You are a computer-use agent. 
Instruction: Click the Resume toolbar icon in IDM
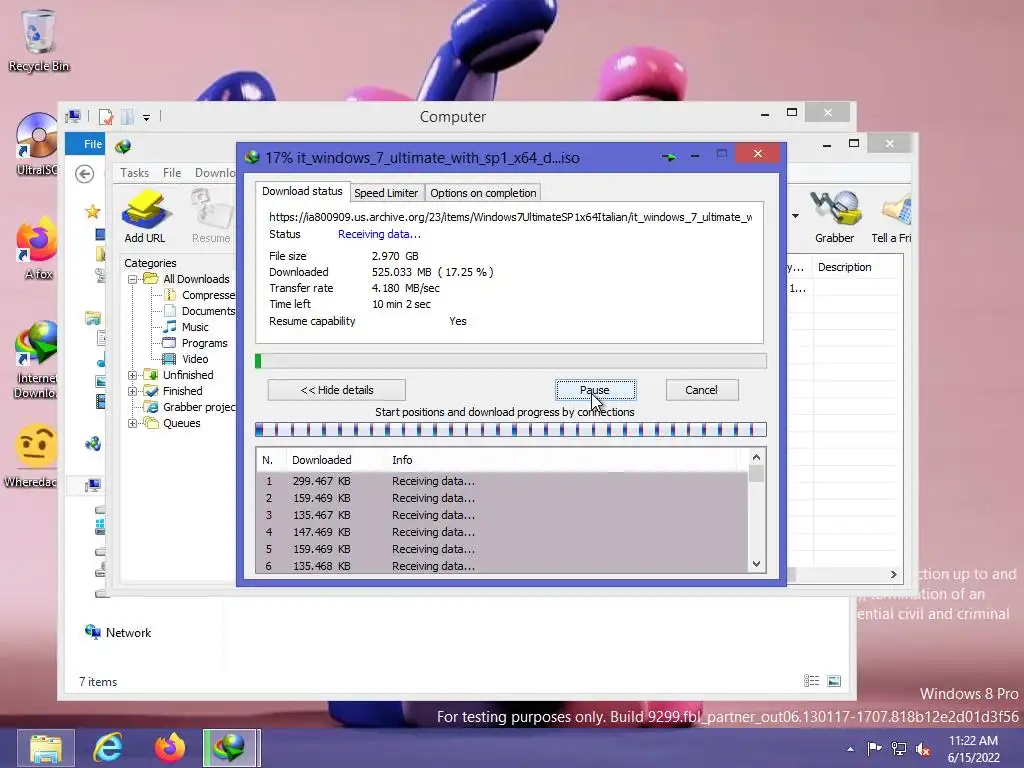[211, 216]
